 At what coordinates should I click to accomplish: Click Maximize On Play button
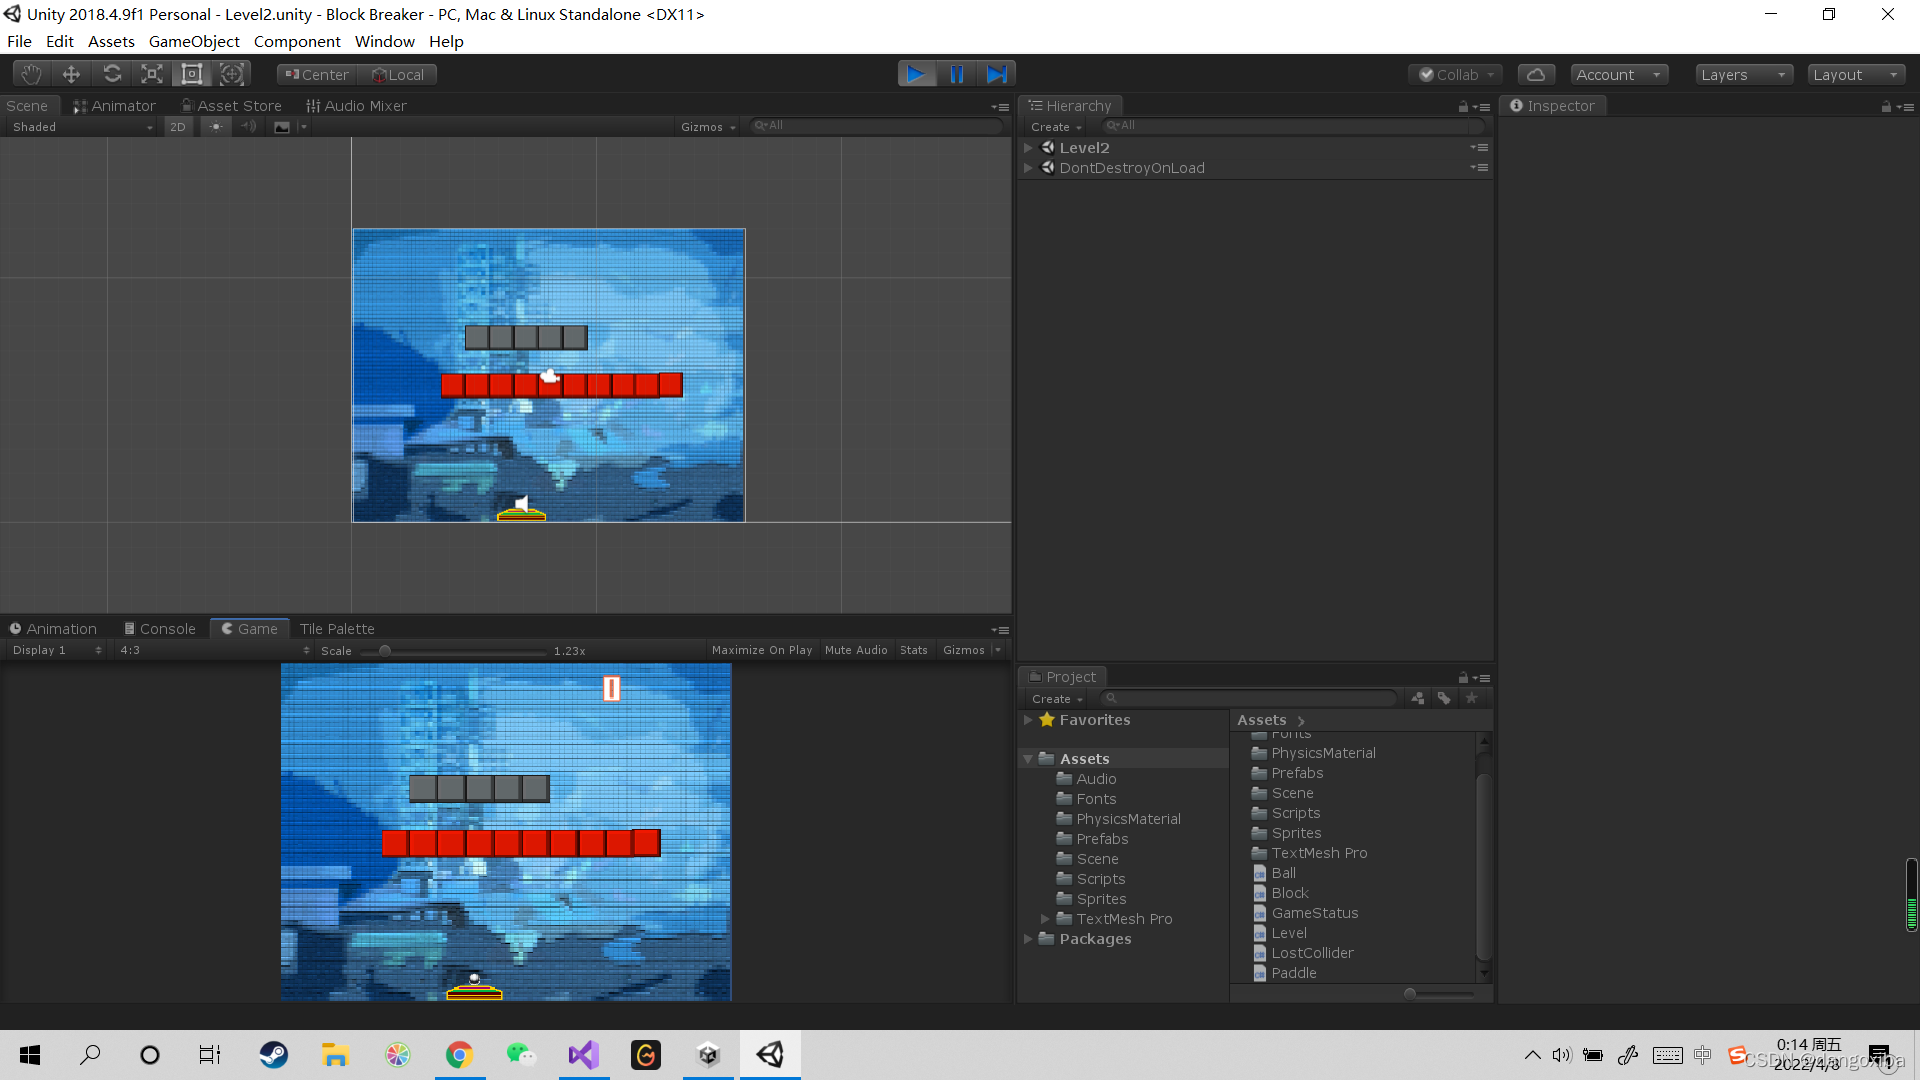[762, 650]
